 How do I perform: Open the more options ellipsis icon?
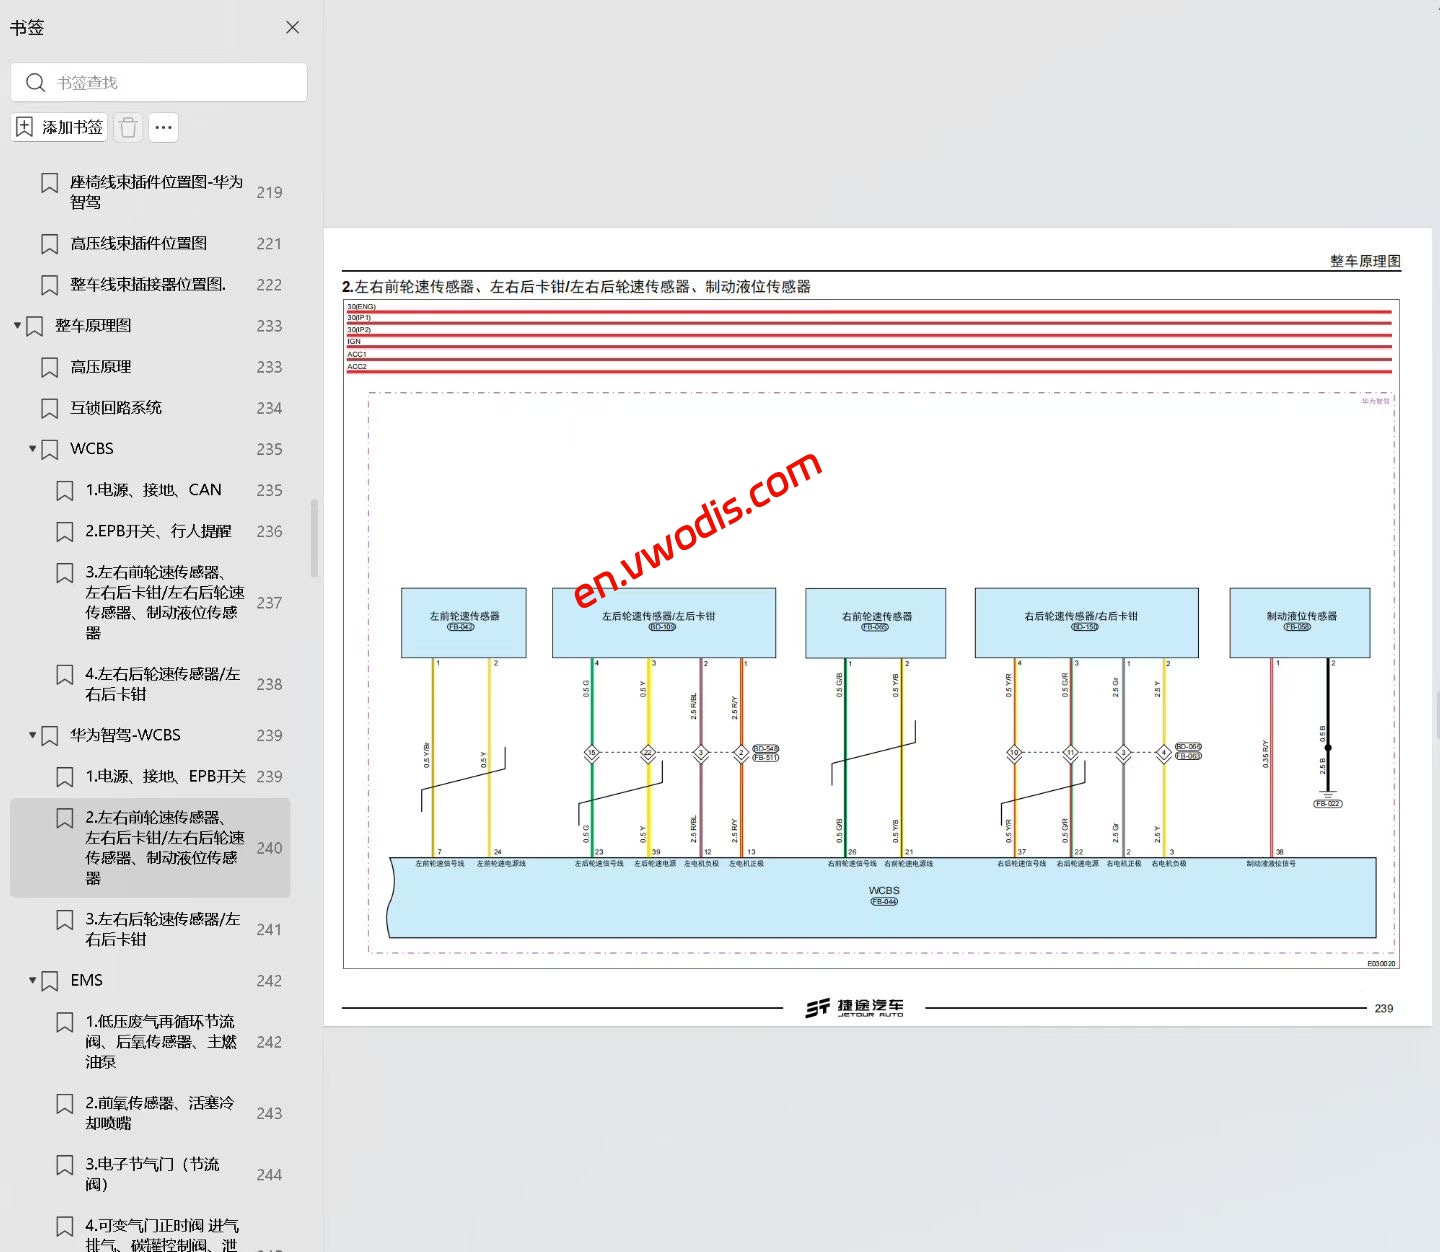pyautogui.click(x=163, y=128)
